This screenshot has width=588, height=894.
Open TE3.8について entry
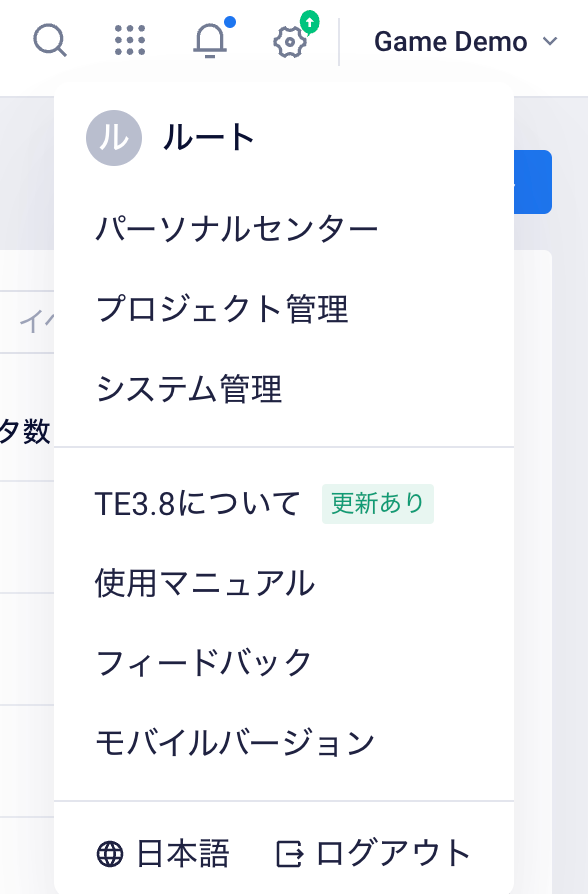[x=198, y=504]
